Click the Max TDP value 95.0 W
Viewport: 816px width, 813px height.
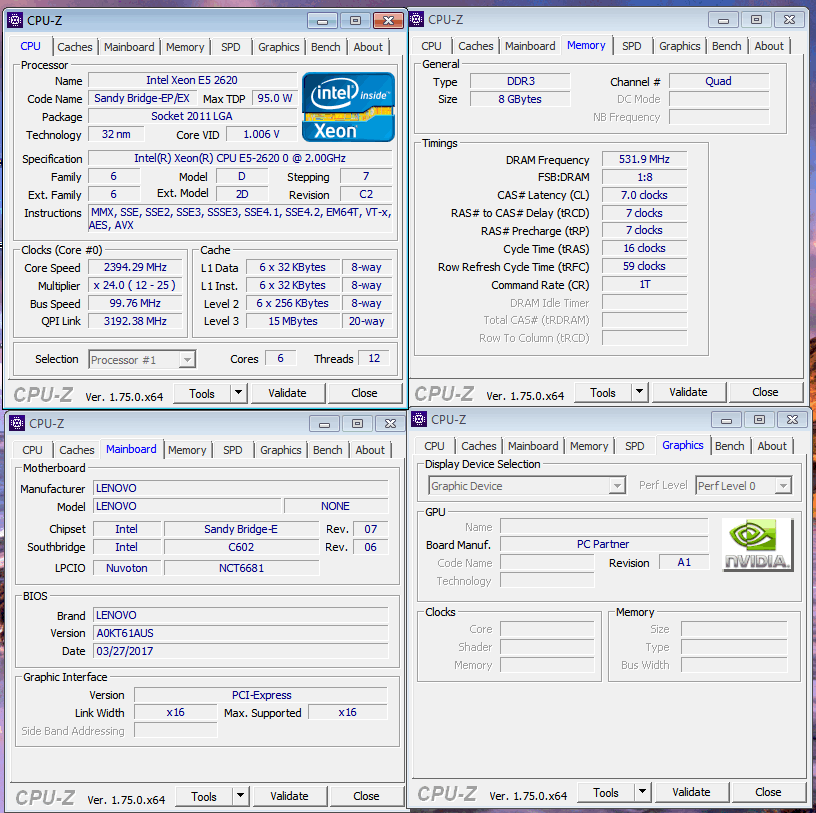pos(275,98)
